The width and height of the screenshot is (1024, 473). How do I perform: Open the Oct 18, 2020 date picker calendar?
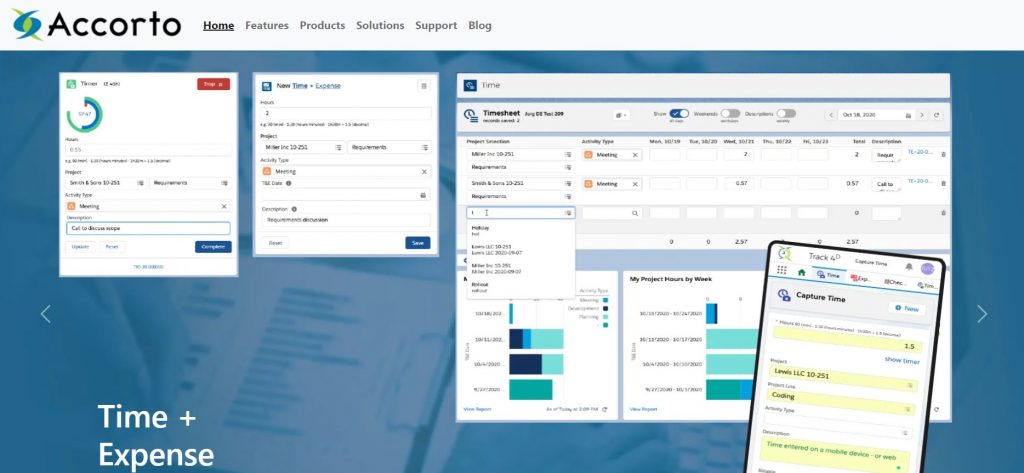pyautogui.click(x=908, y=115)
